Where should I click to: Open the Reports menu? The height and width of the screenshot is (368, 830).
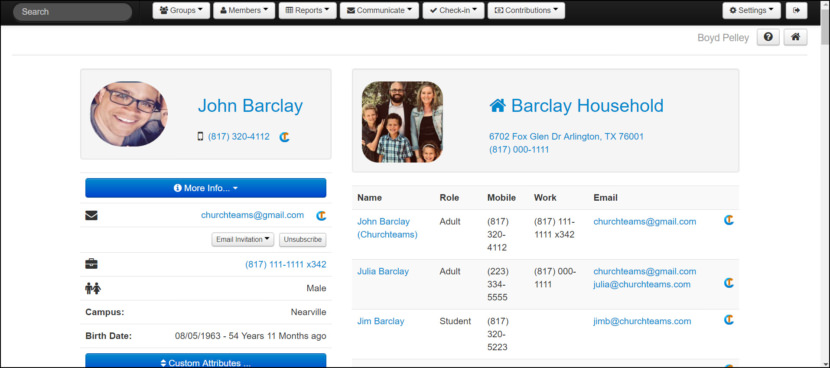click(308, 11)
